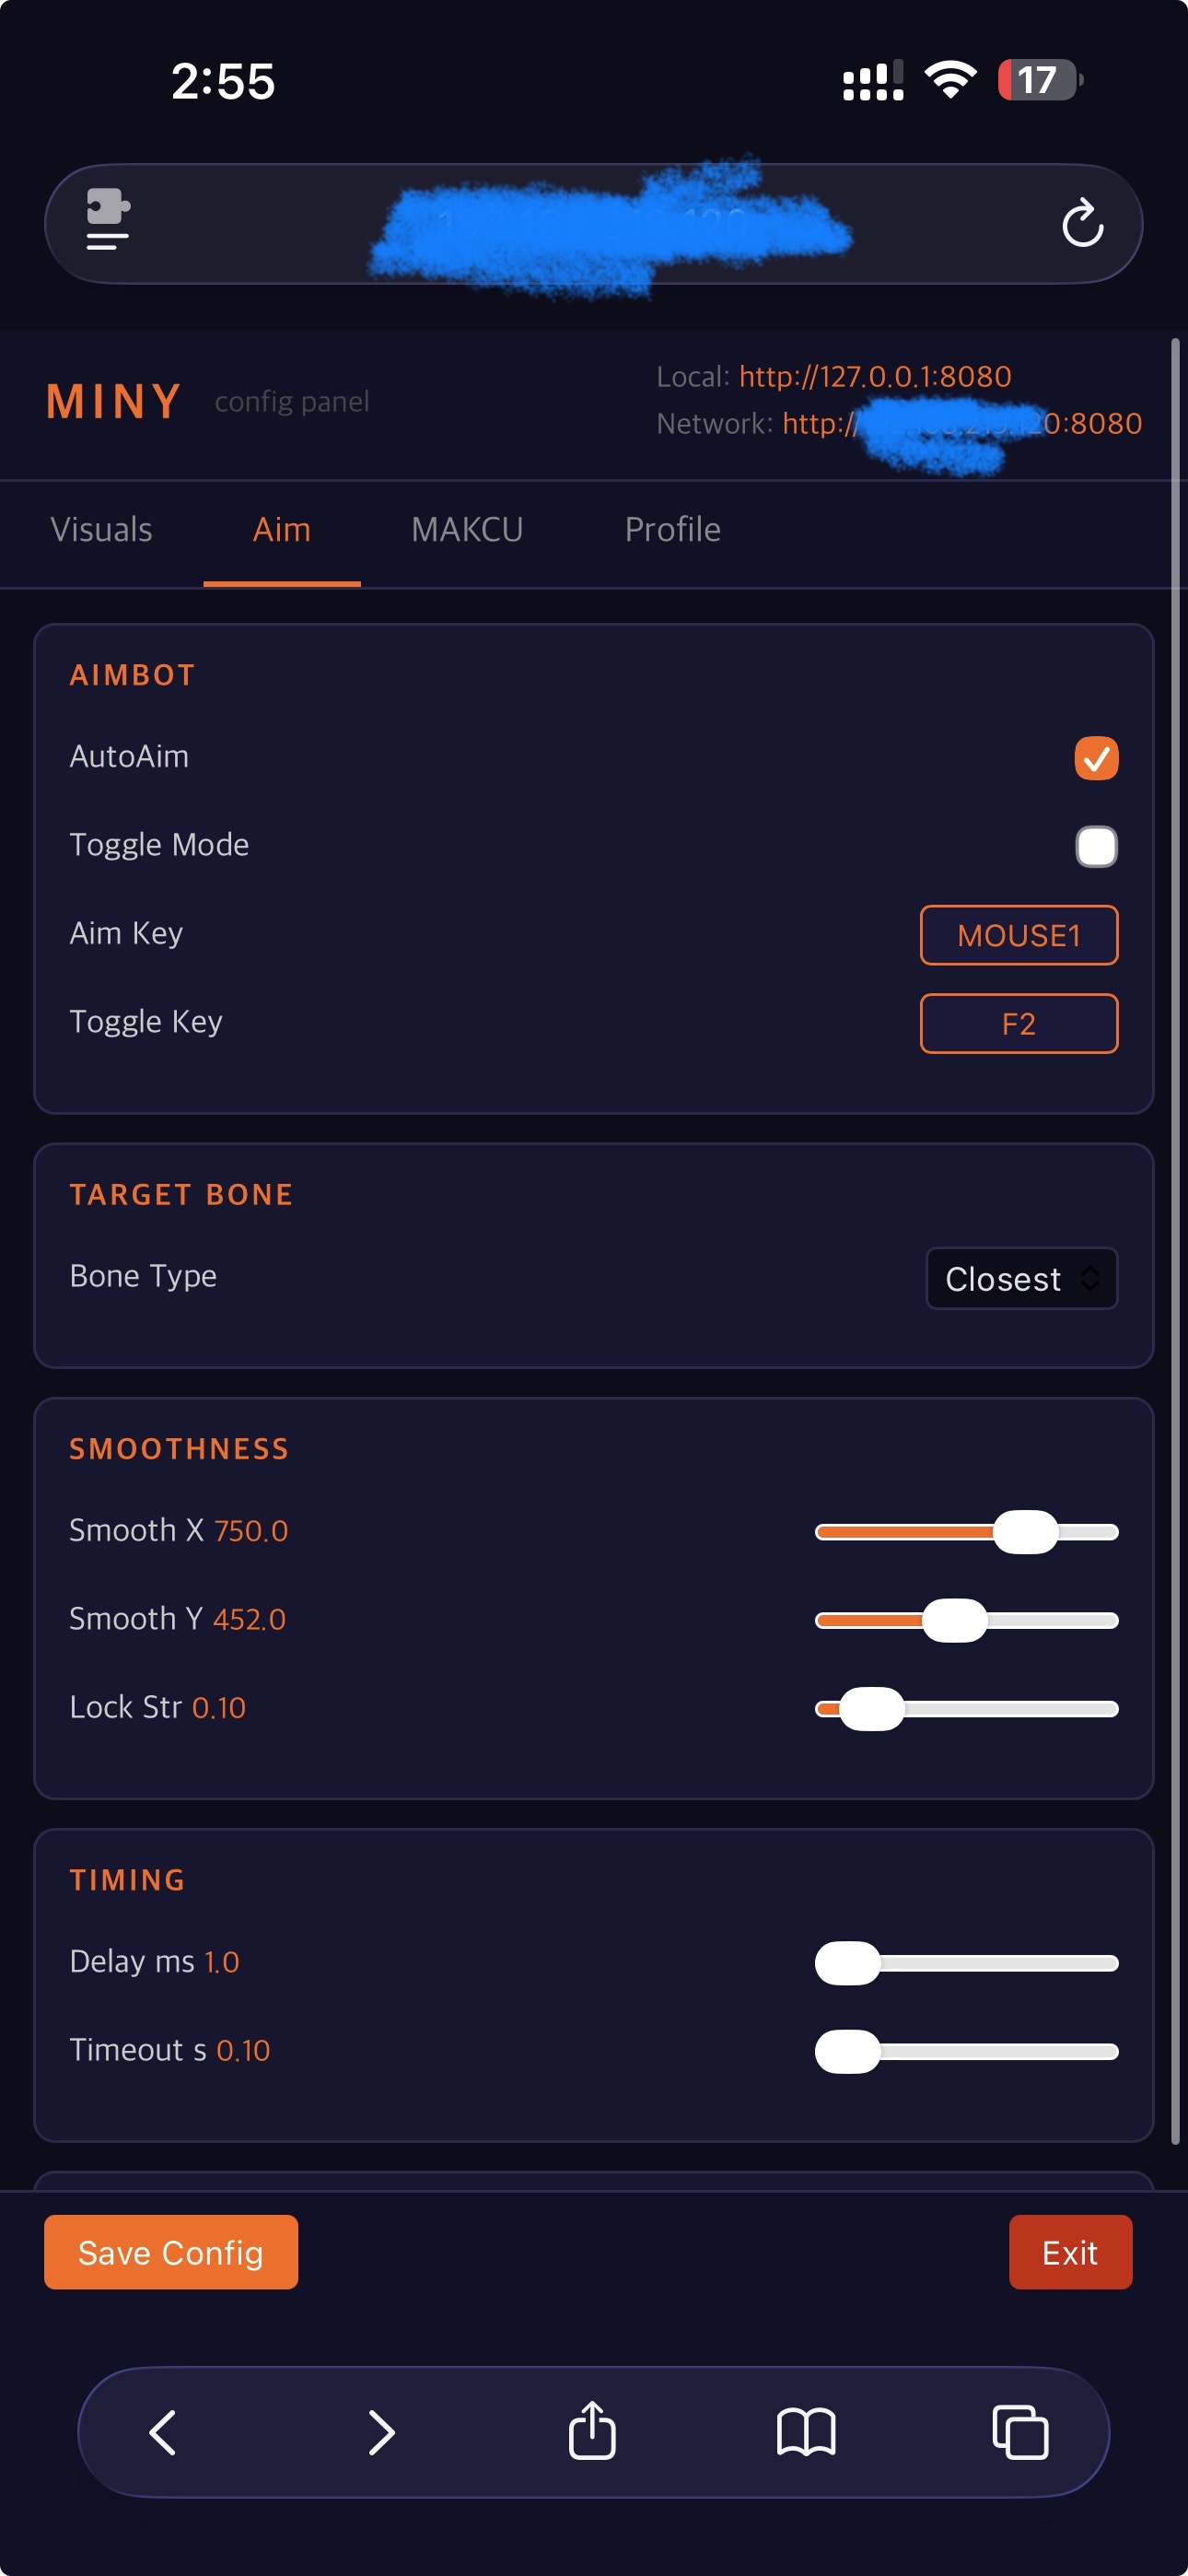Screen dimensions: 1188x2576
Task: Open the Local 127.0.0.1:8080 link
Action: pyautogui.click(x=875, y=377)
